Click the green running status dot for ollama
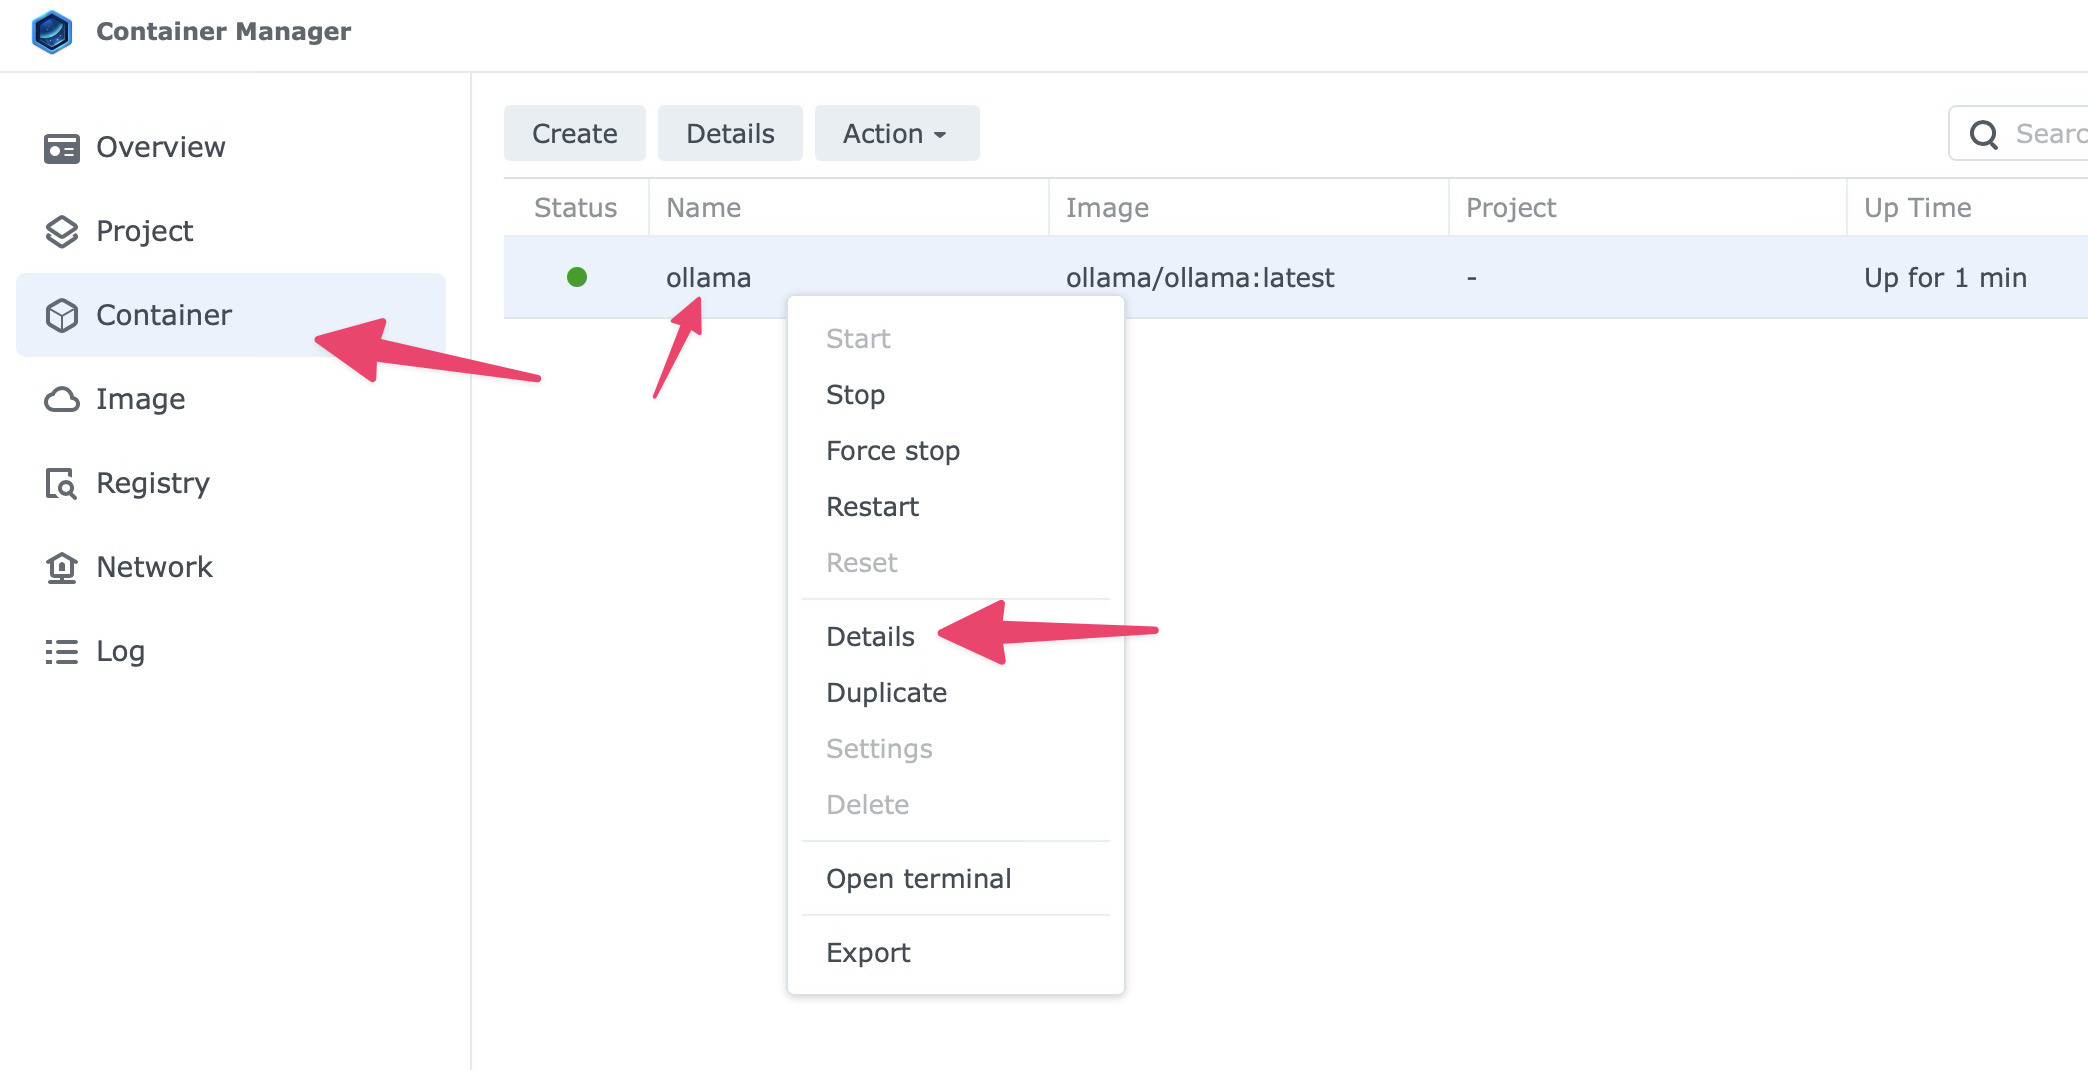The image size is (2088, 1070). point(577,277)
